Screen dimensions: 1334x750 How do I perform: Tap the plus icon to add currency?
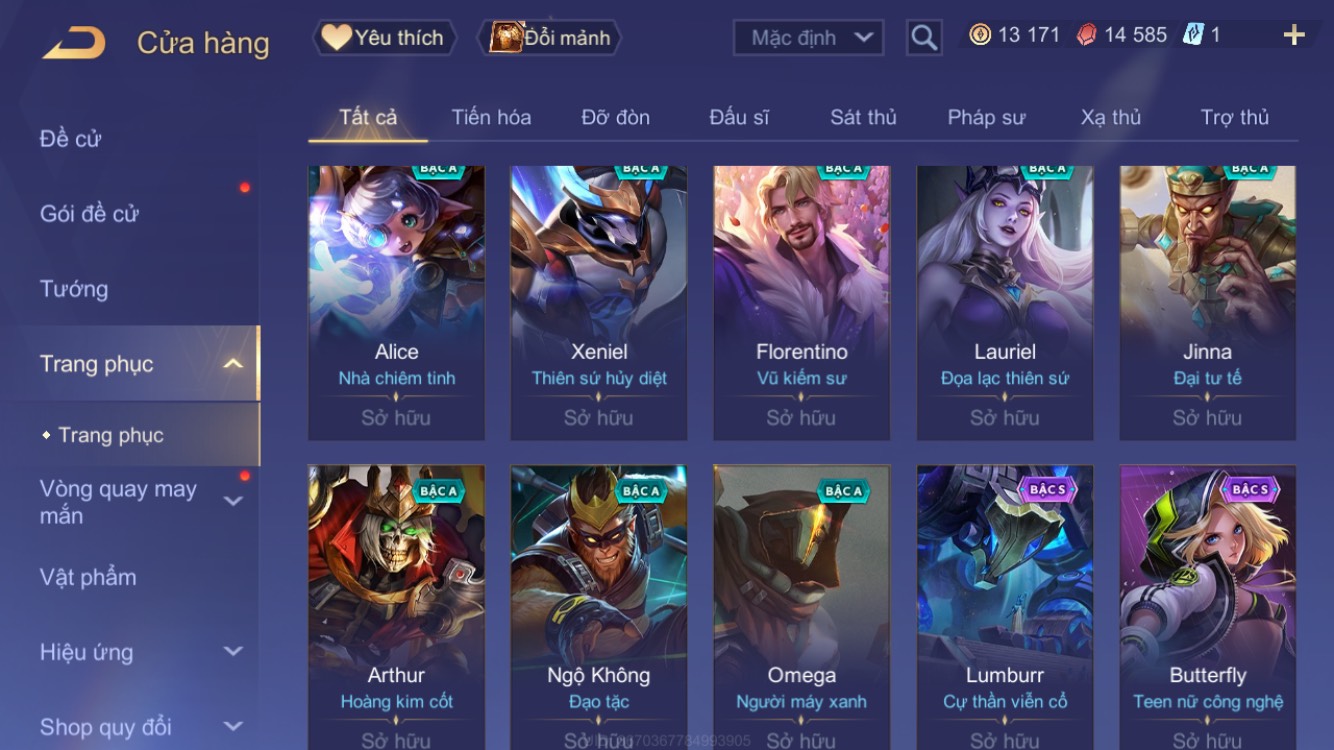(x=1294, y=35)
